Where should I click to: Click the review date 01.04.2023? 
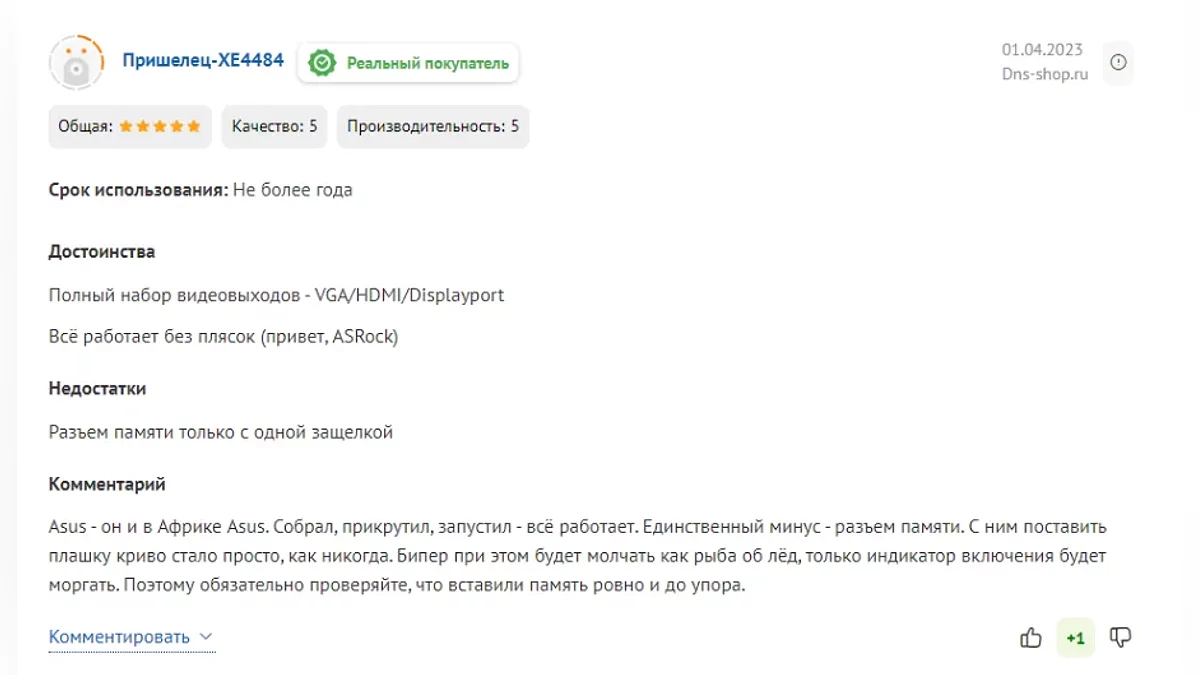point(1042,50)
